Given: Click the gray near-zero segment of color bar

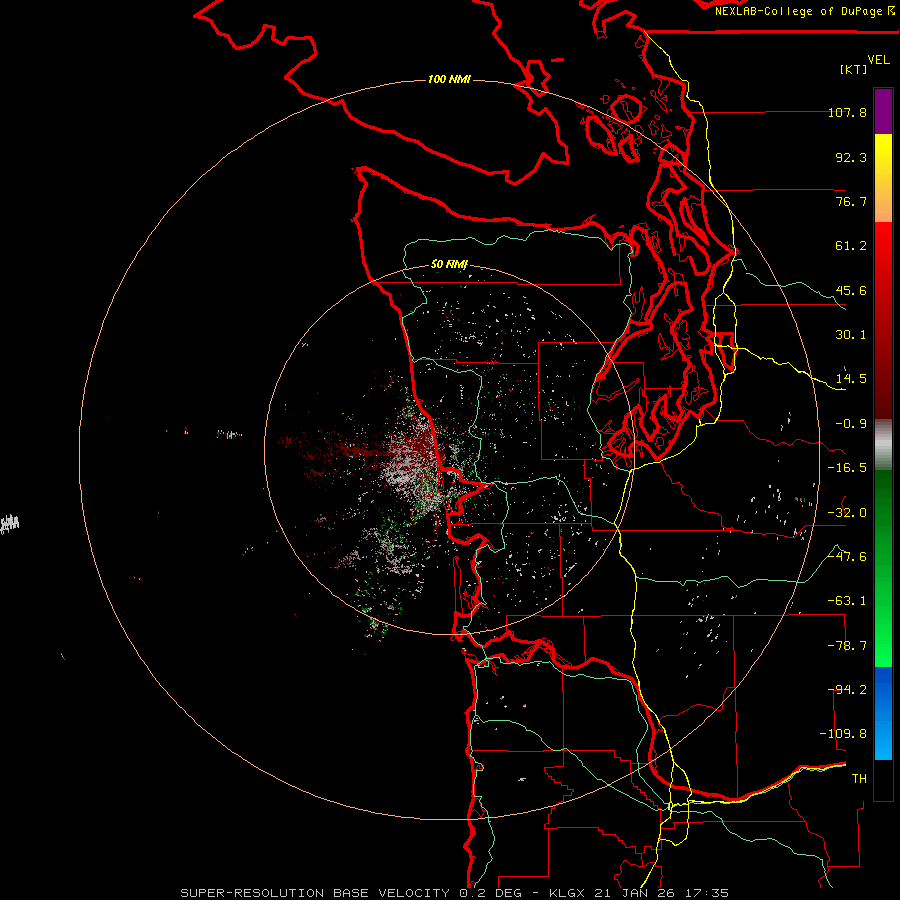Looking at the screenshot, I should coord(883,445).
